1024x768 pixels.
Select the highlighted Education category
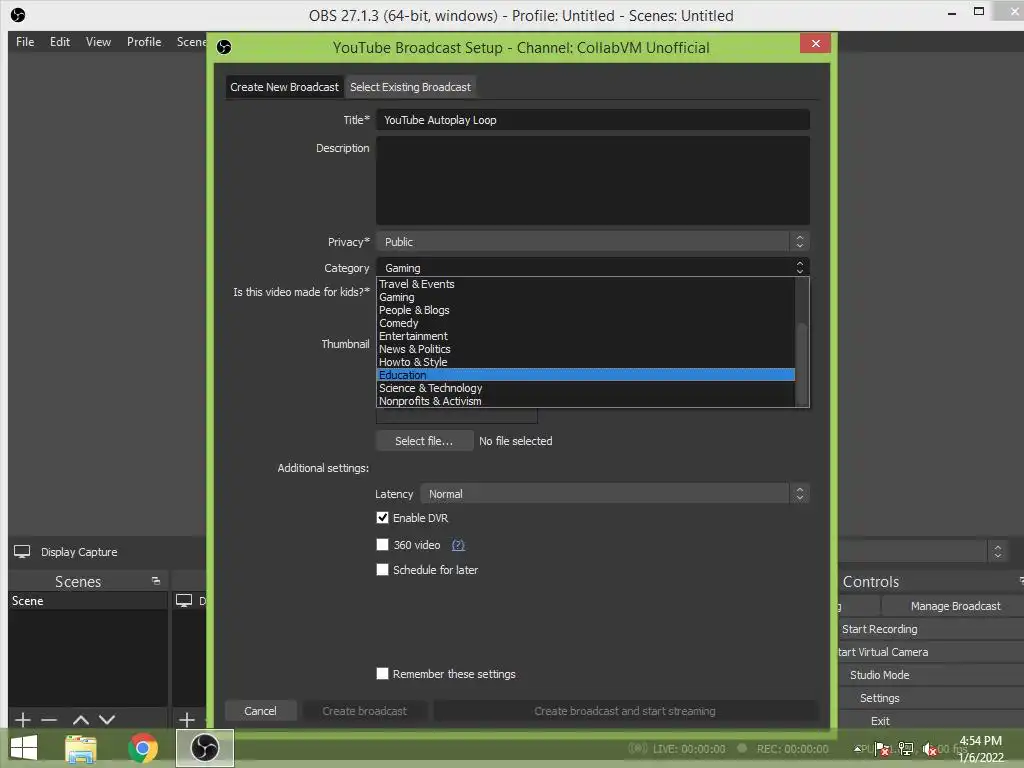click(586, 375)
